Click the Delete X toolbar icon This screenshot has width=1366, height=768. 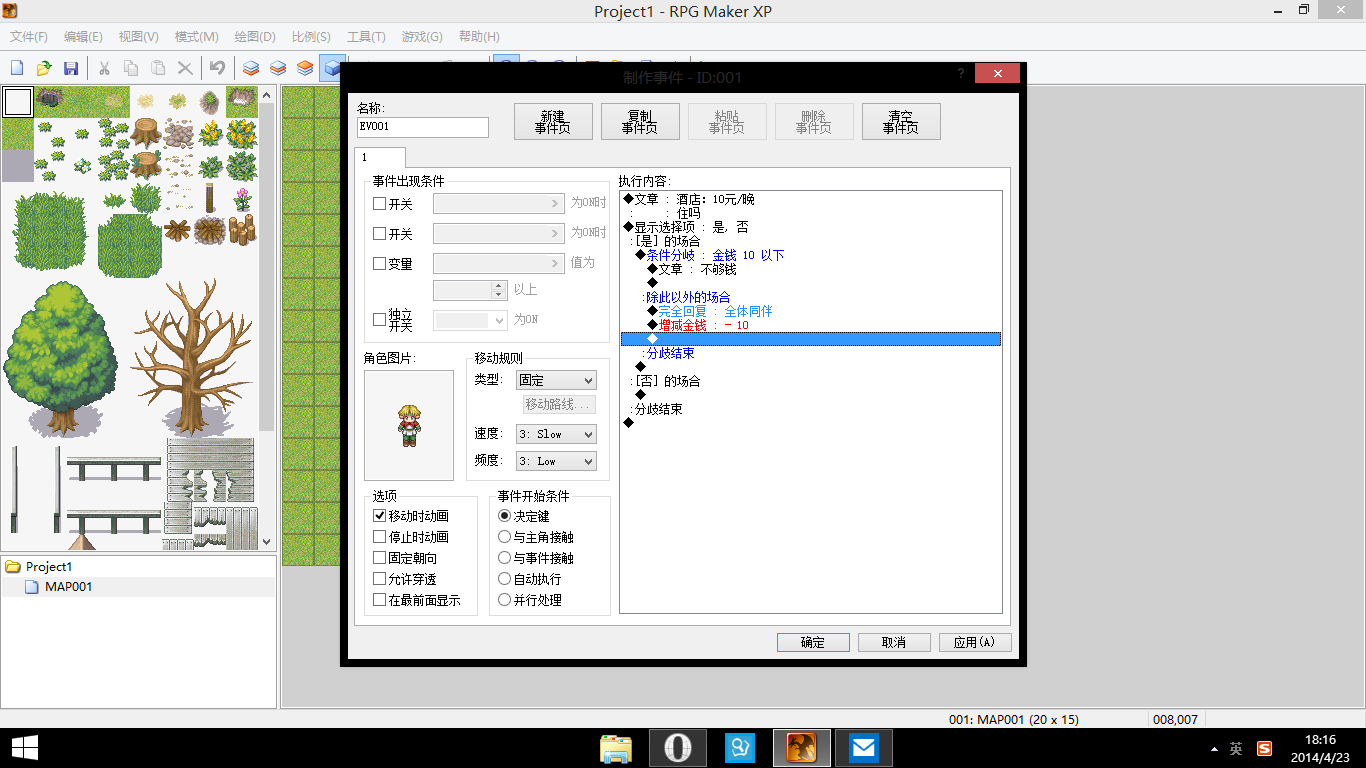(x=185, y=68)
